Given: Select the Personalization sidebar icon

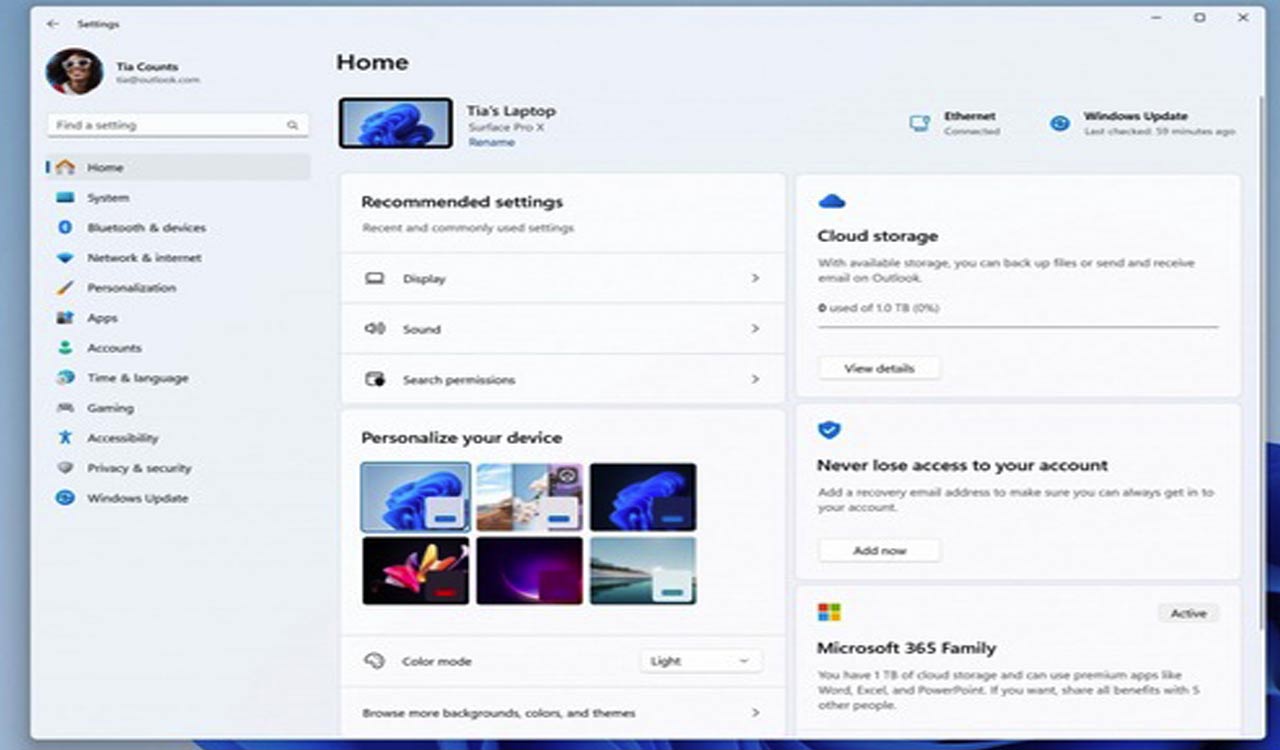Looking at the screenshot, I should [x=133, y=288].
